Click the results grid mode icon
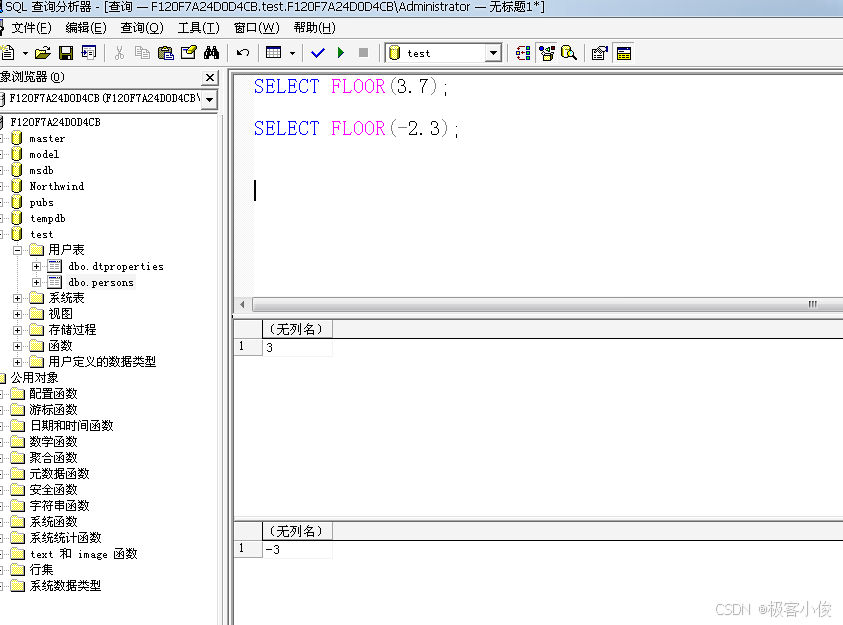 (274, 53)
